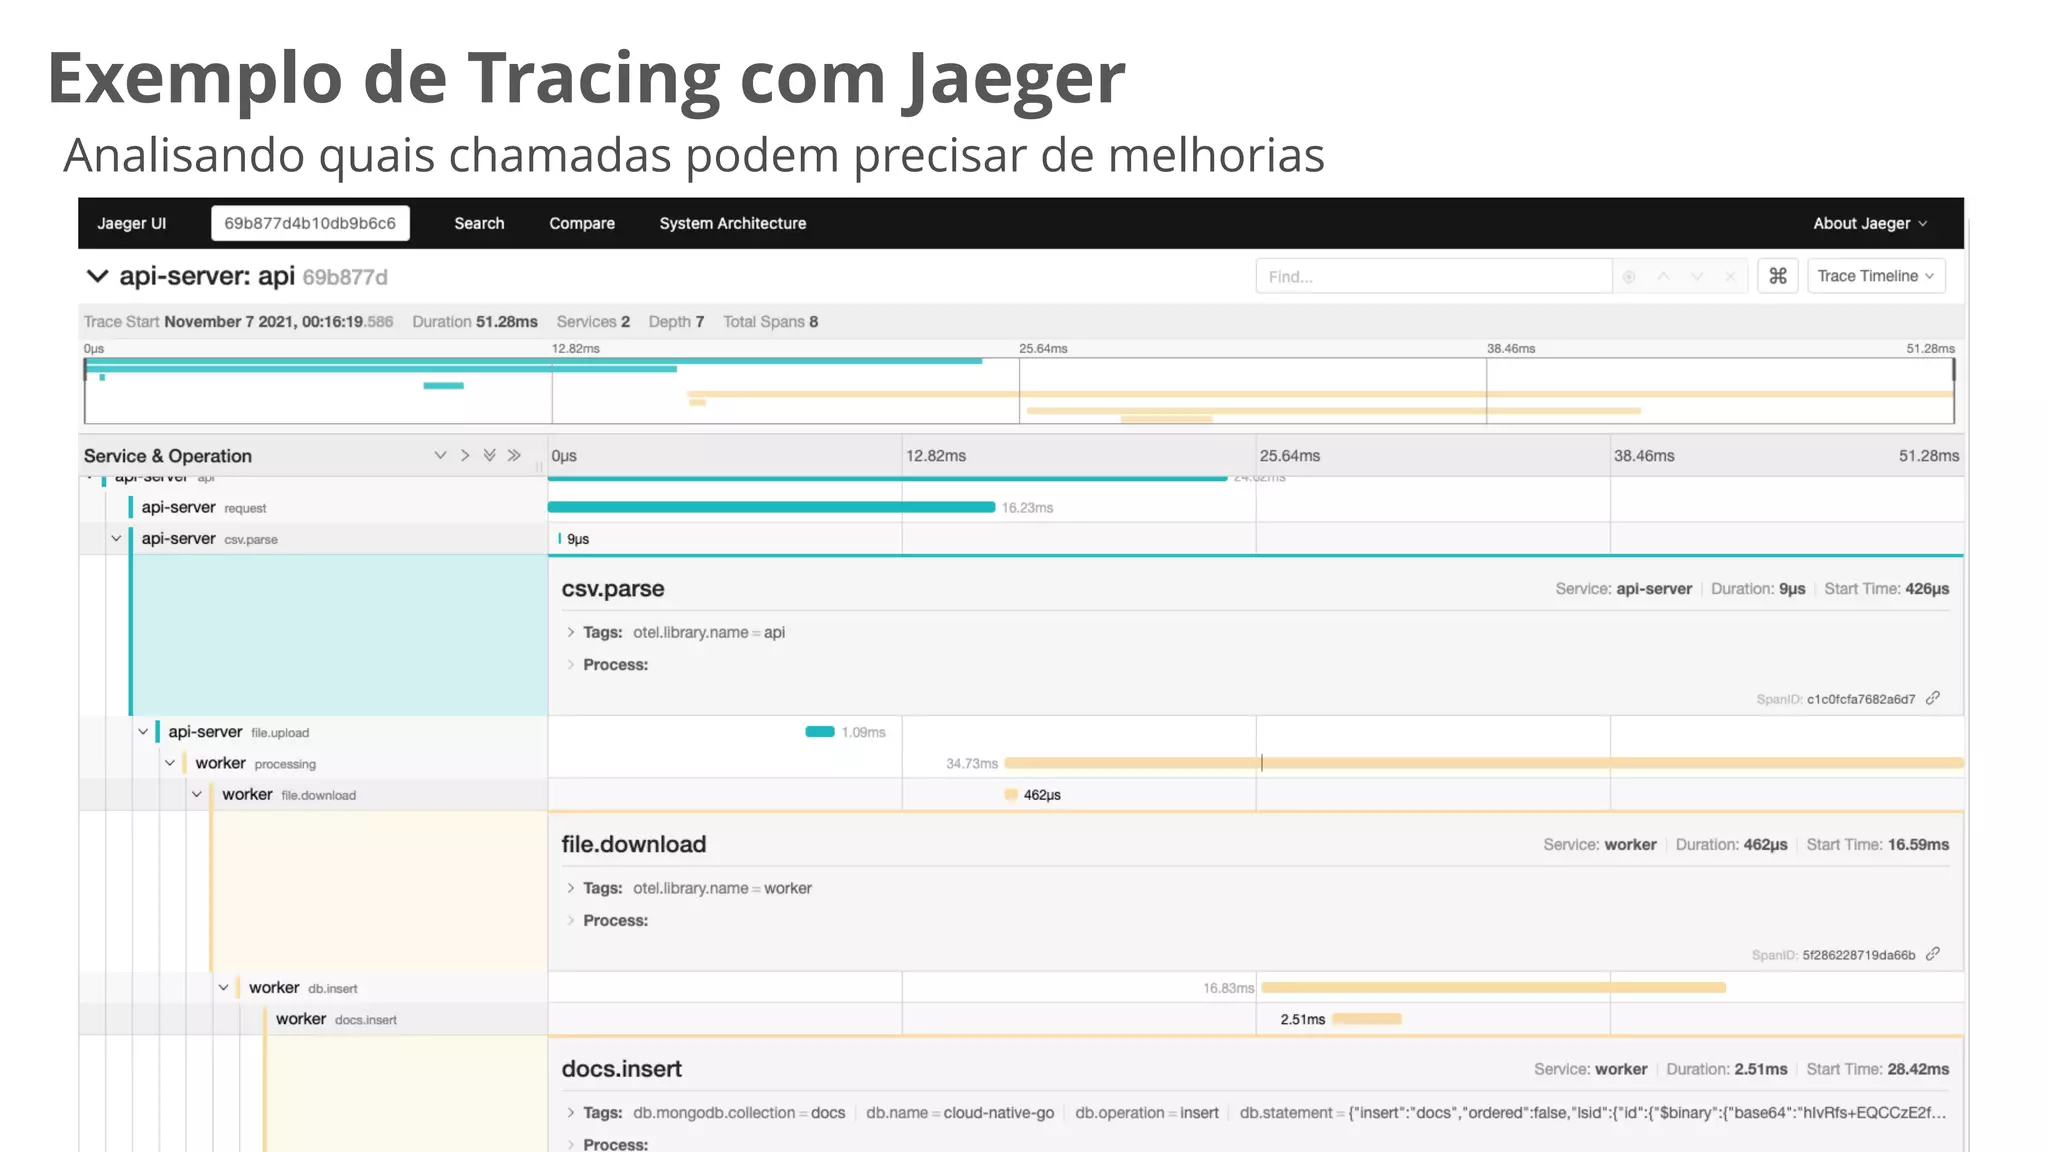This screenshot has height=1152, width=2048.
Task: Open the keyboard shortcuts icon button
Action: (1778, 276)
